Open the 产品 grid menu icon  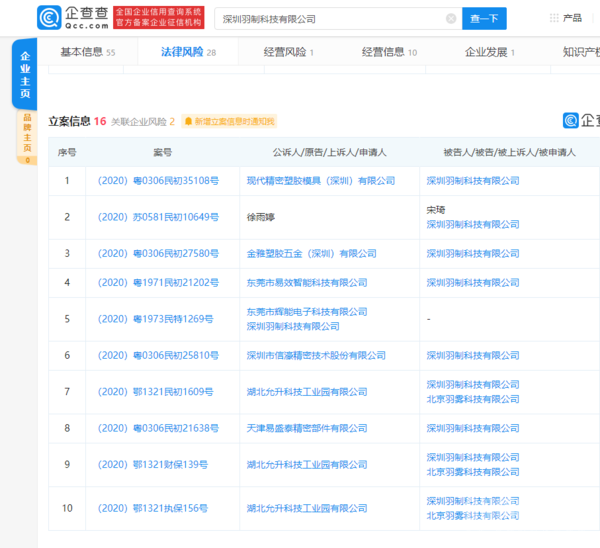[554, 18]
